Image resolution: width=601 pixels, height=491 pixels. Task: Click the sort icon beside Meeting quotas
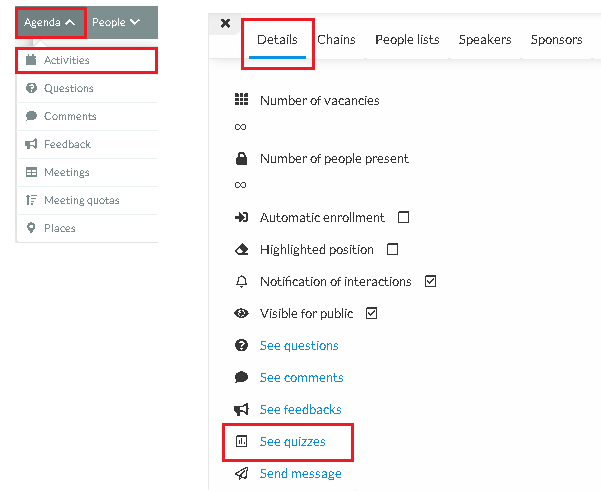31,200
